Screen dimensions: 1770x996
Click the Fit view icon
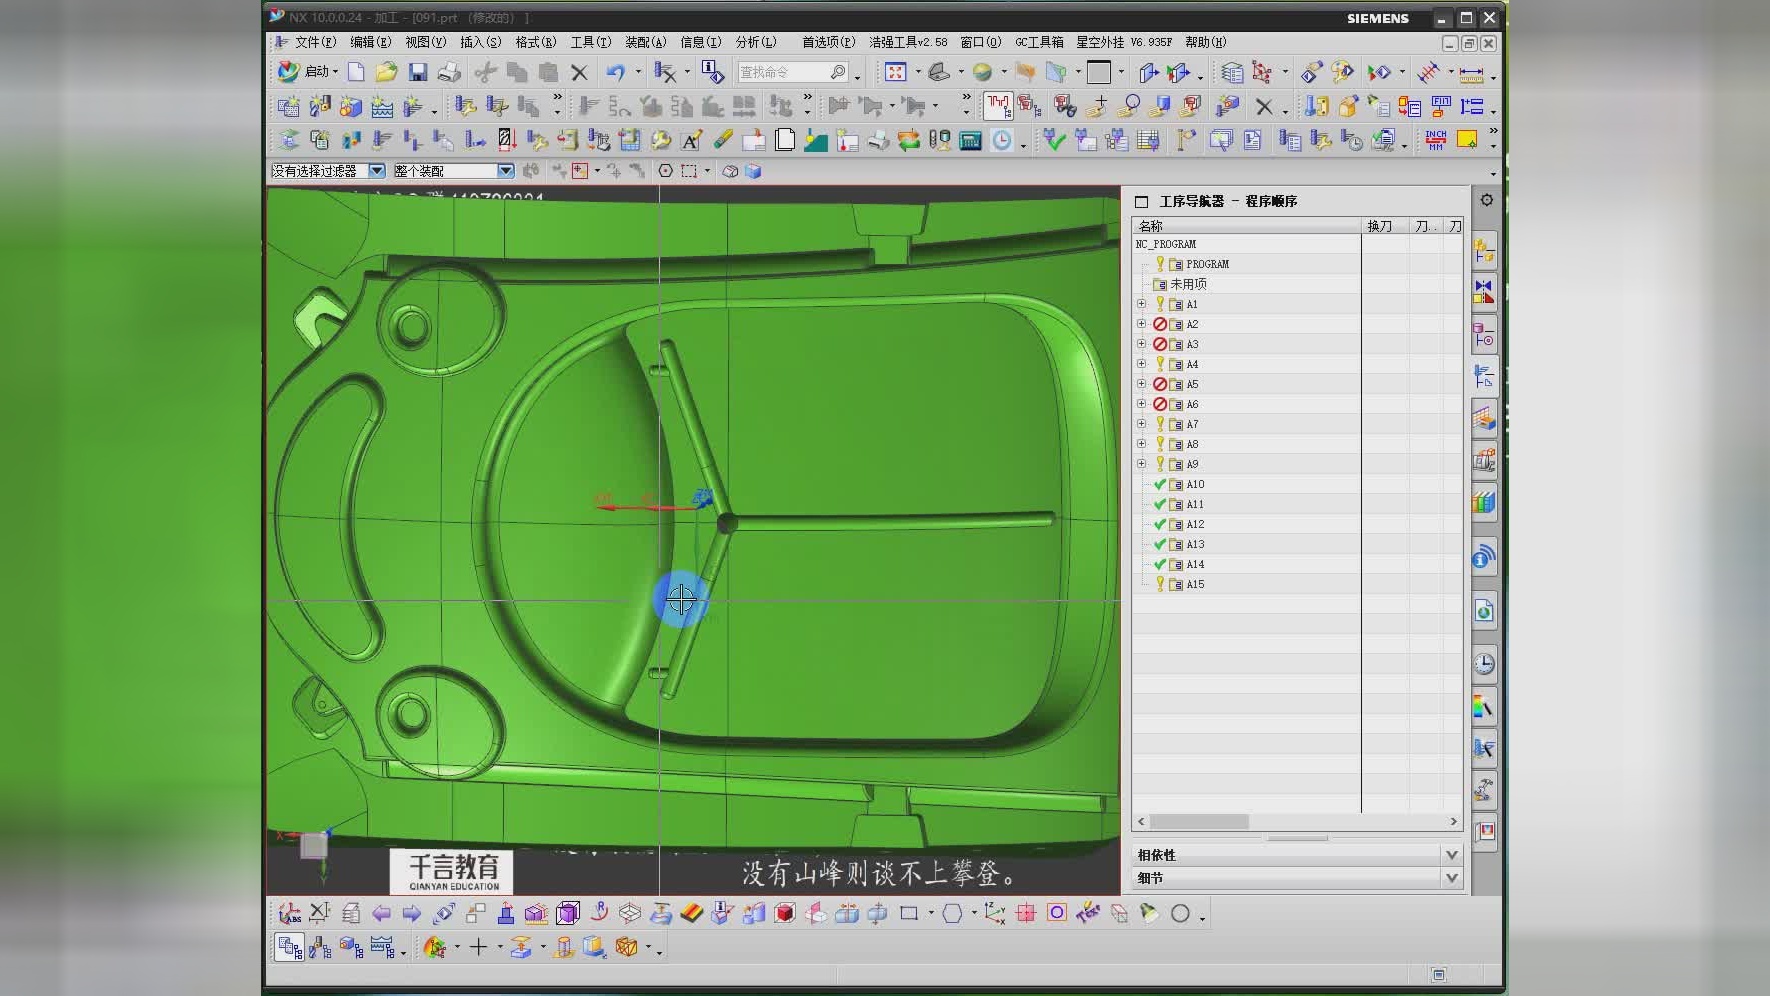[x=895, y=72]
